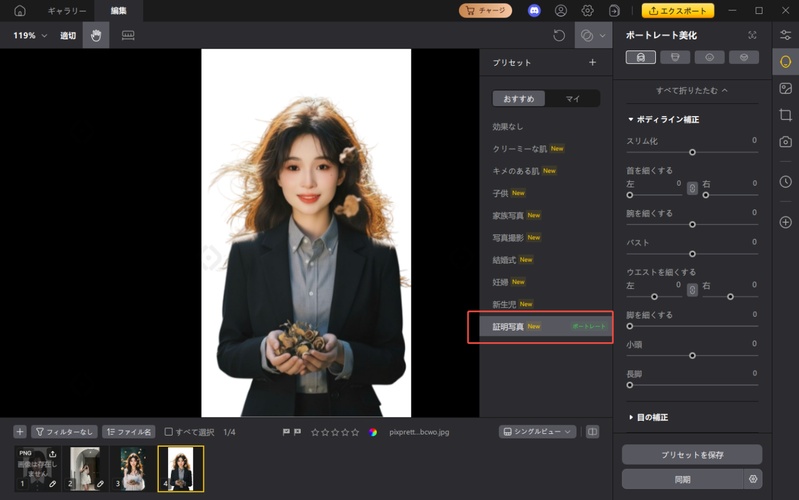Click すべて折りたたむ collapse all
799x500 pixels.
pos(691,91)
